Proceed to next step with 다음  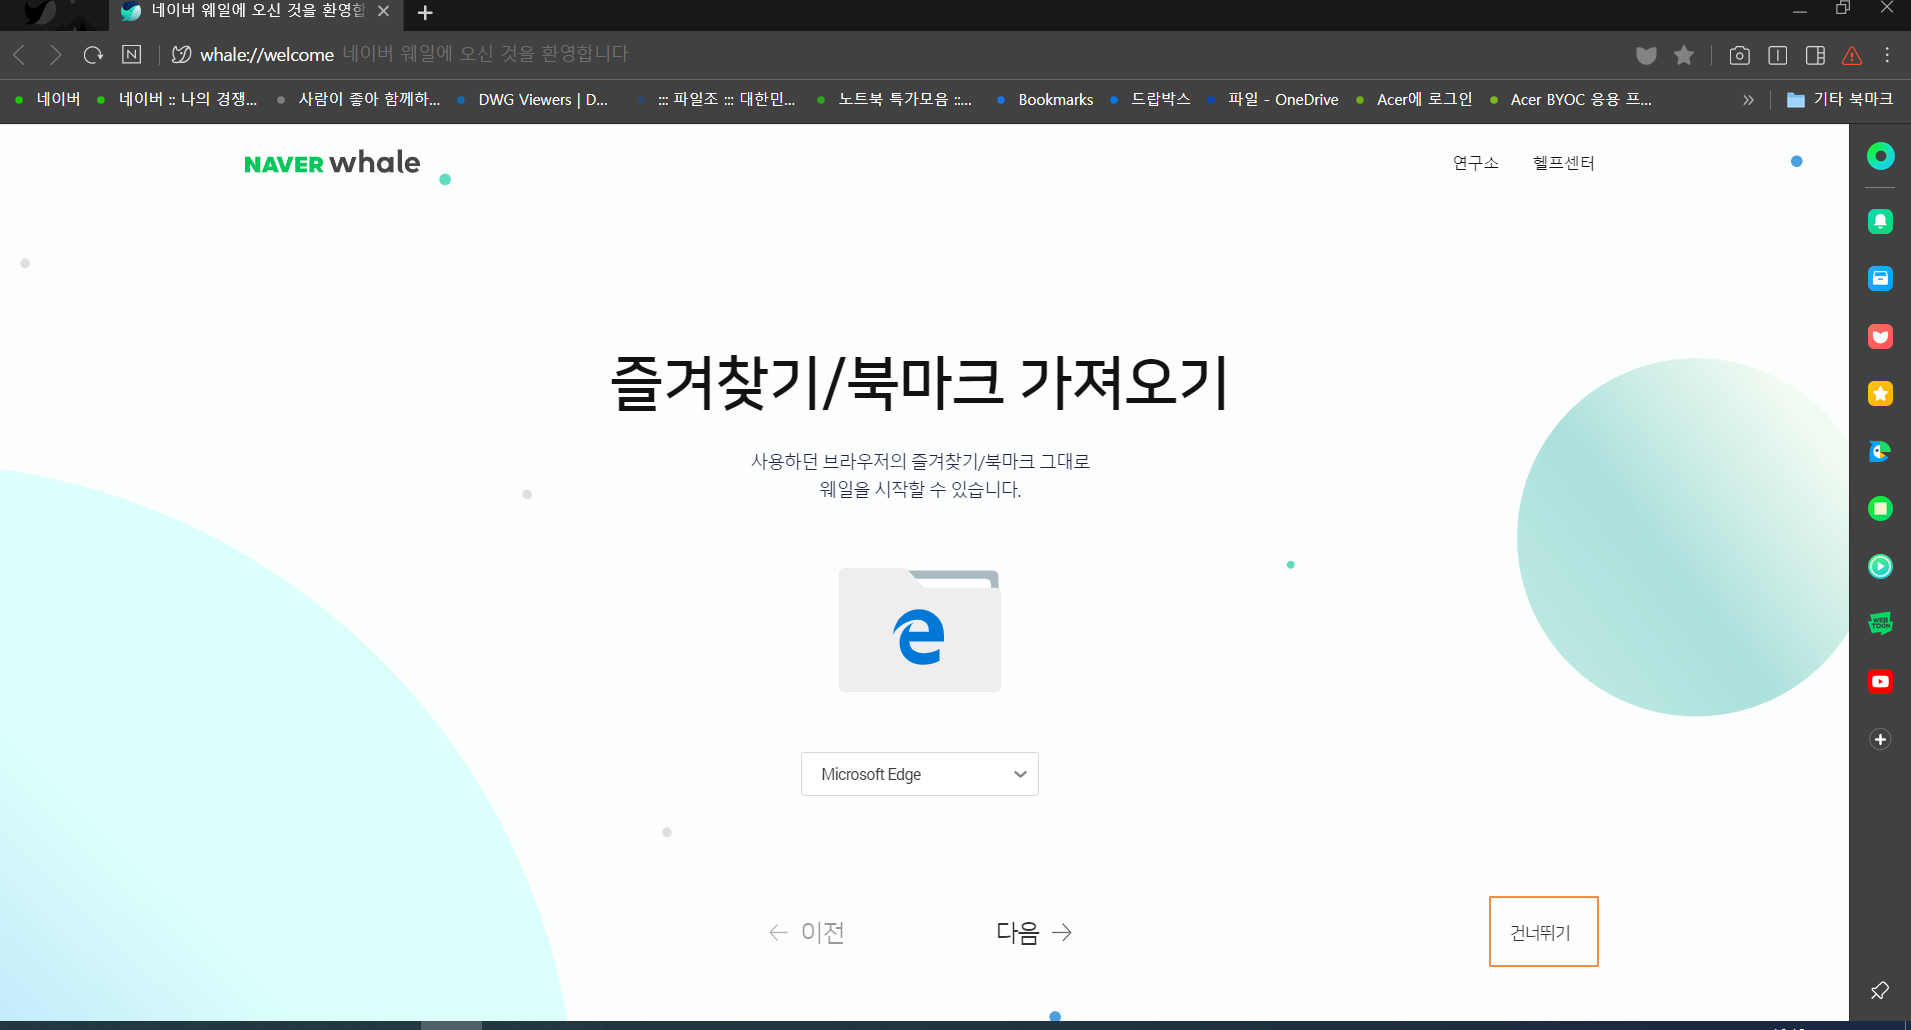click(x=1034, y=932)
